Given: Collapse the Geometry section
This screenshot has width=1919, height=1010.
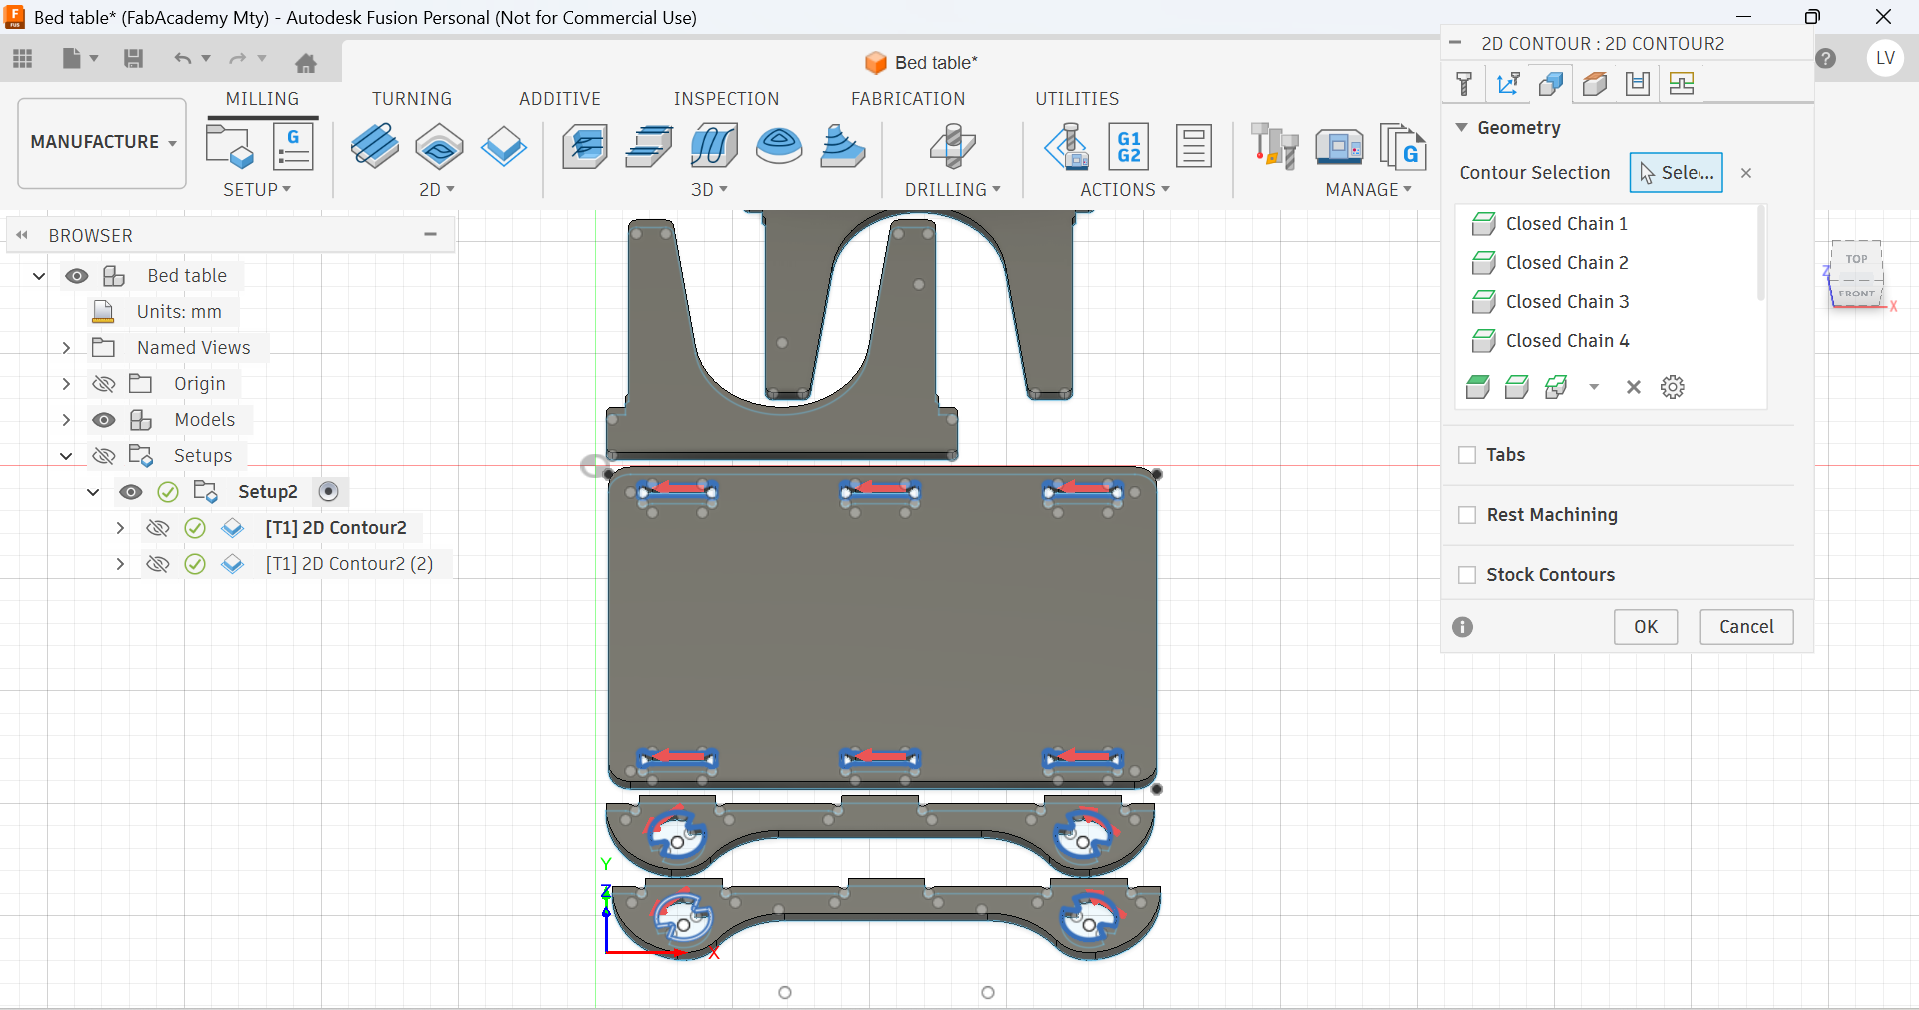Looking at the screenshot, I should pyautogui.click(x=1461, y=128).
